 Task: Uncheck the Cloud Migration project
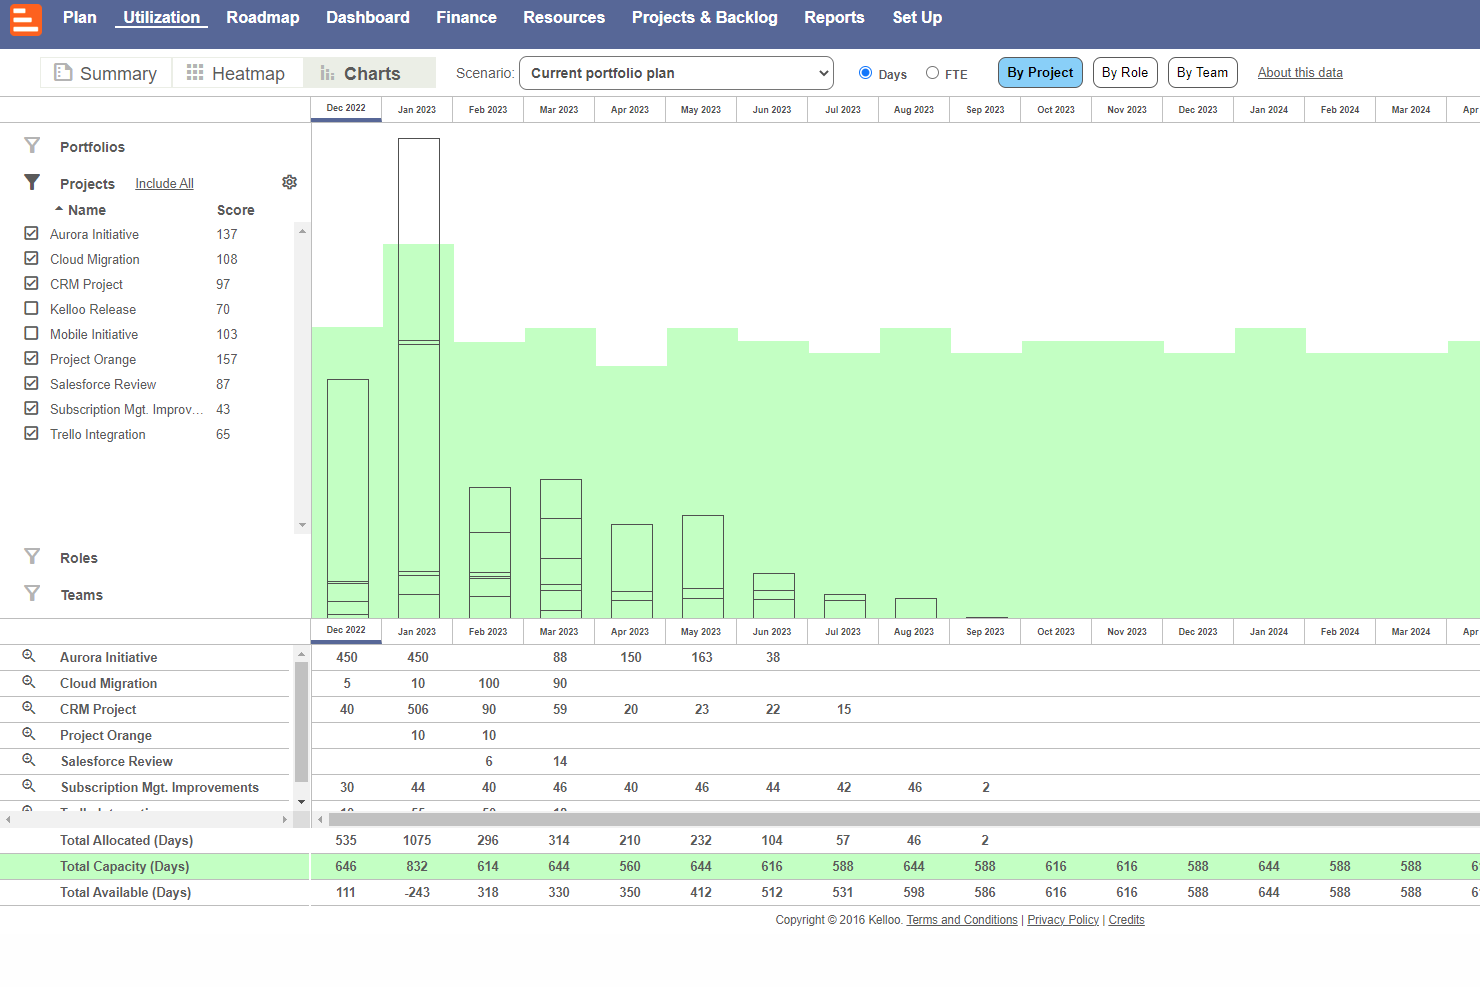[31, 258]
